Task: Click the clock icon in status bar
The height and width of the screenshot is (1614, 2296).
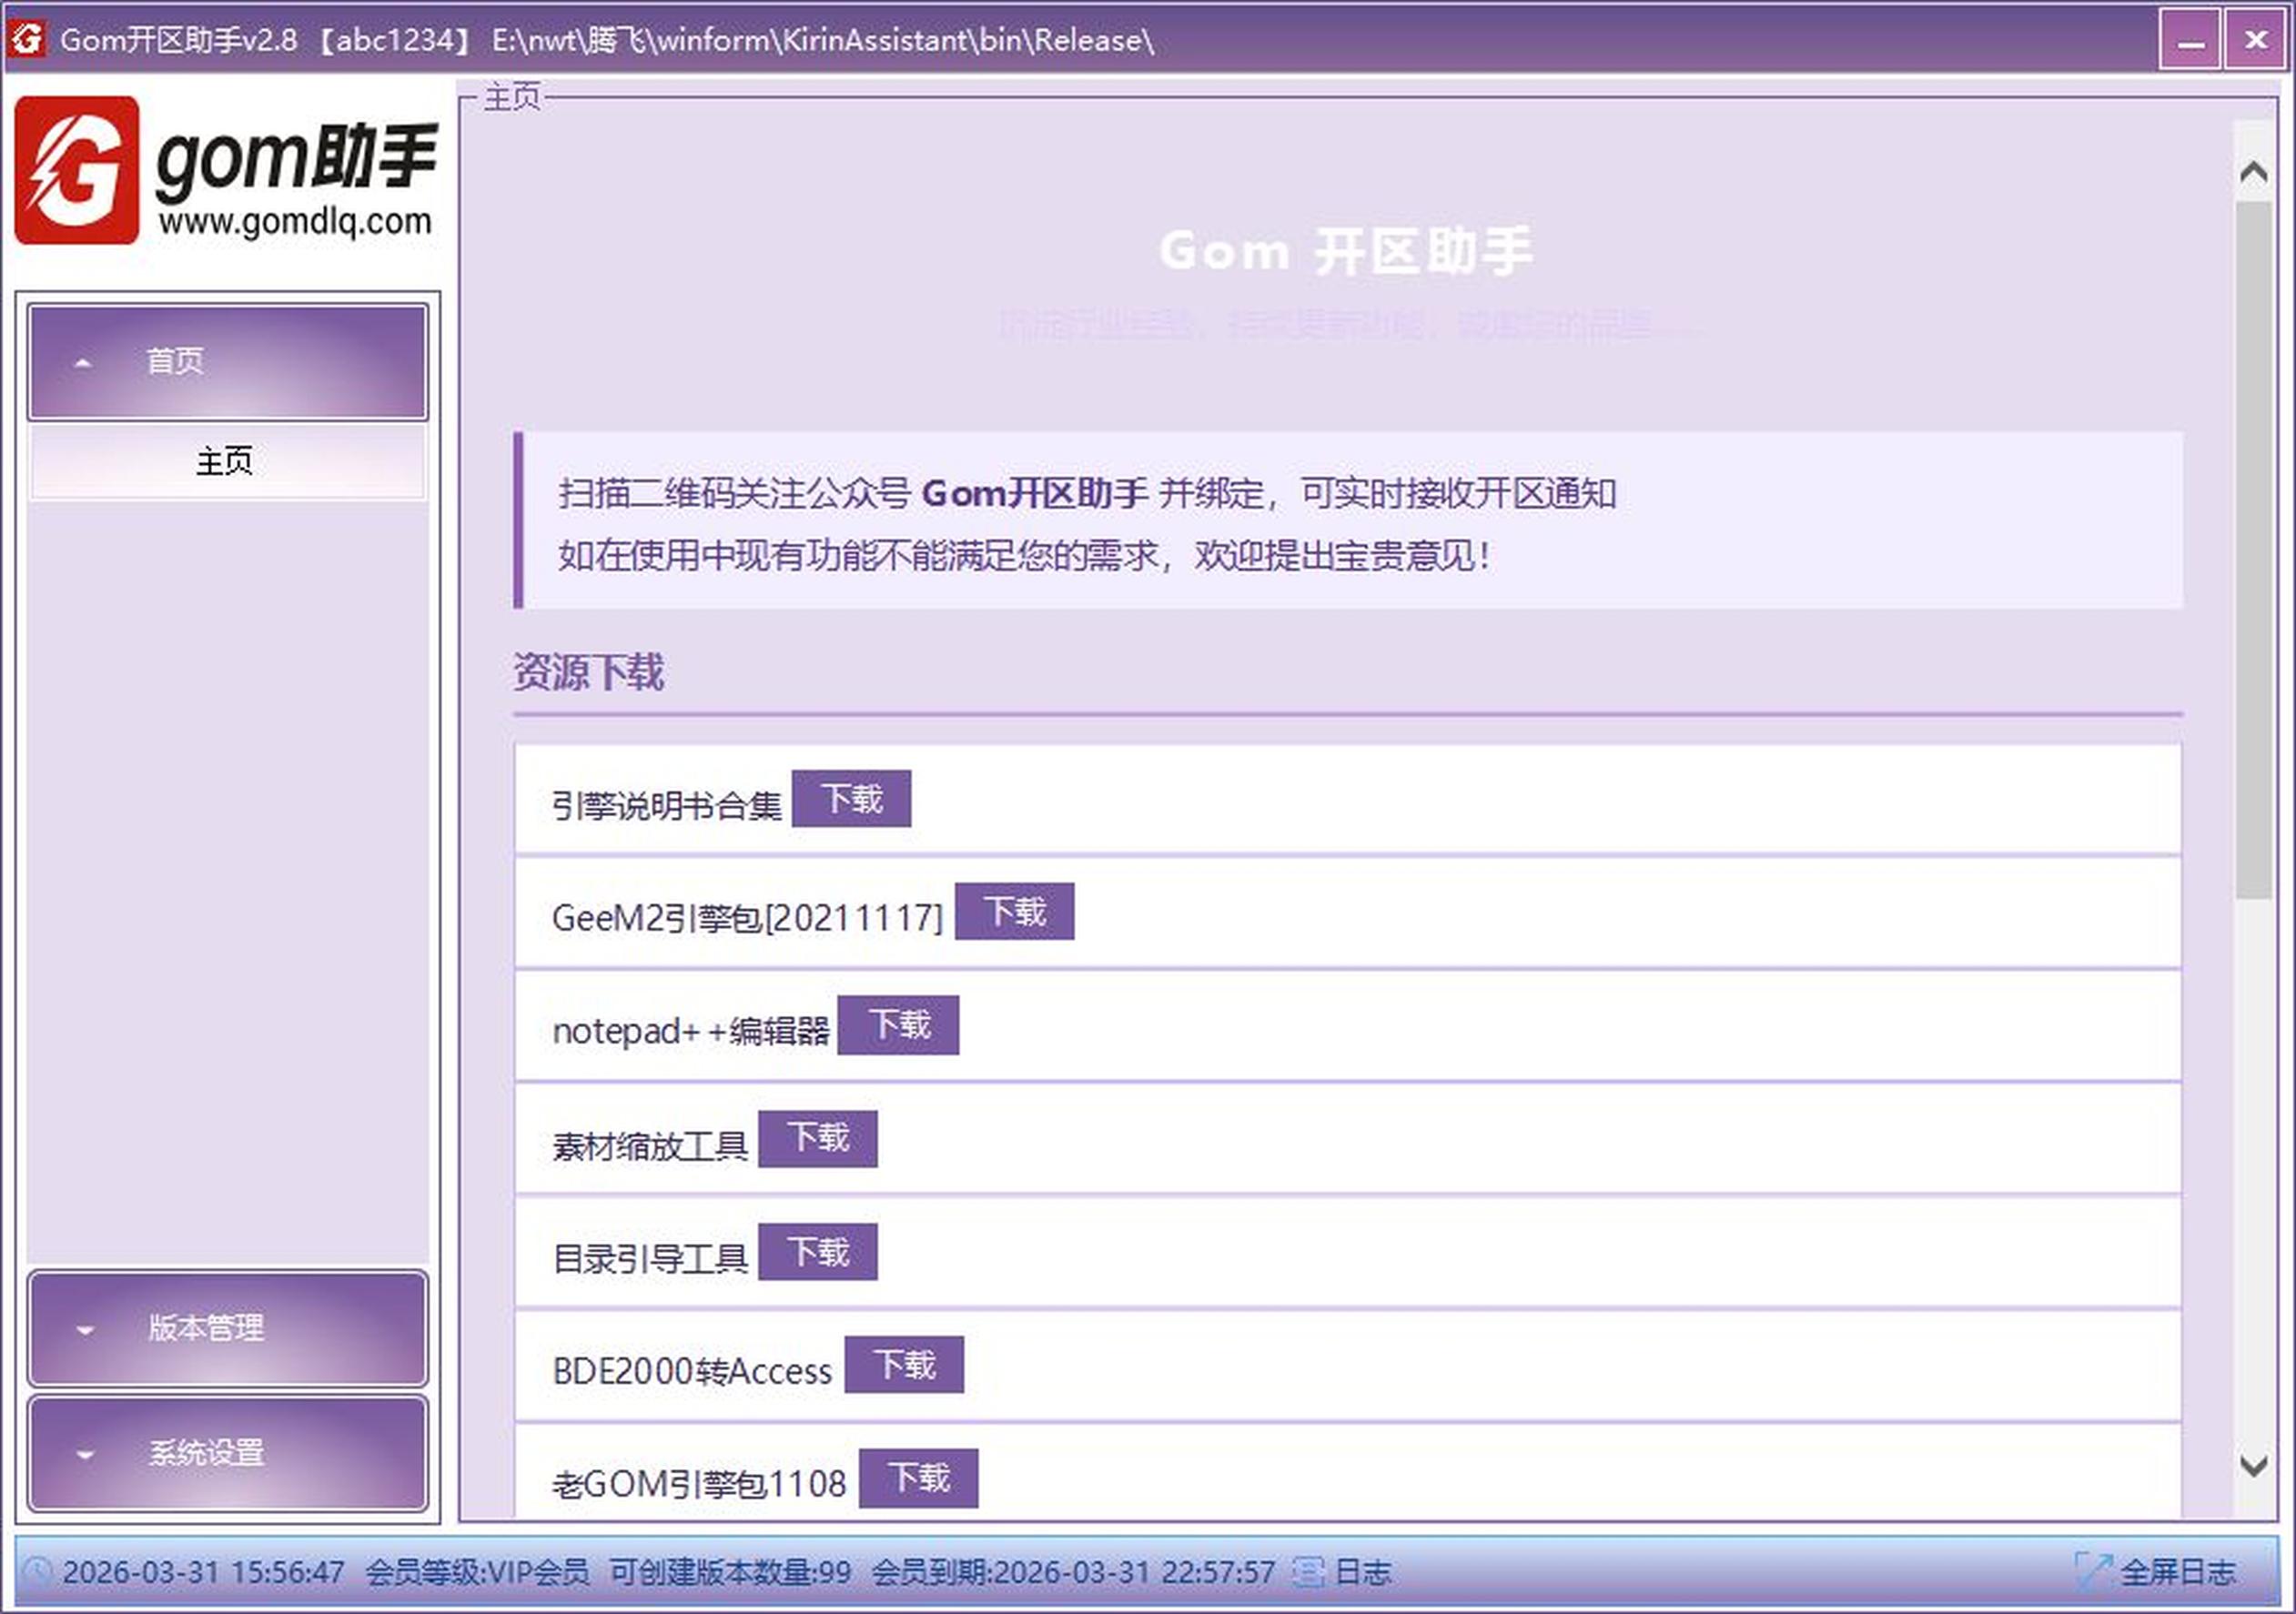Action: [37, 1572]
